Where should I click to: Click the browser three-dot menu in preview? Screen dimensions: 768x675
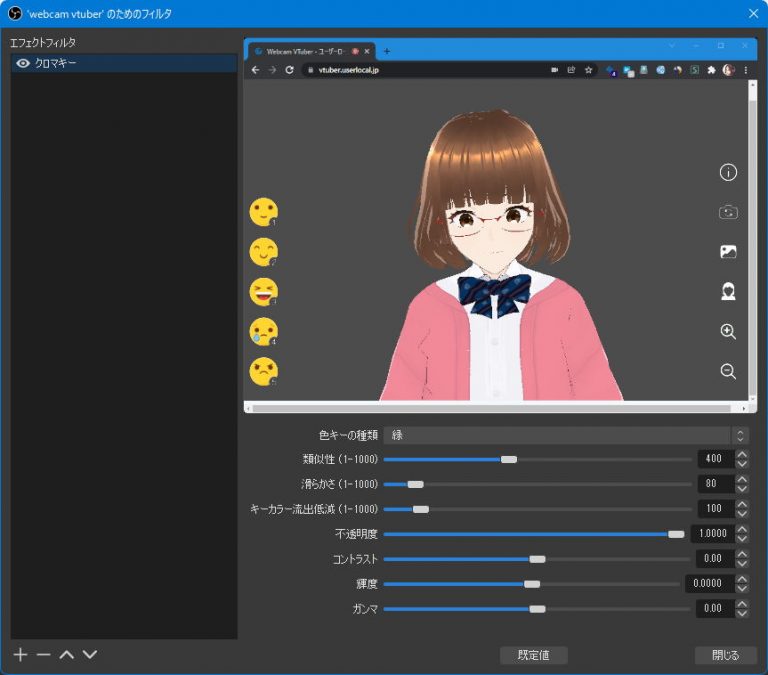(745, 70)
